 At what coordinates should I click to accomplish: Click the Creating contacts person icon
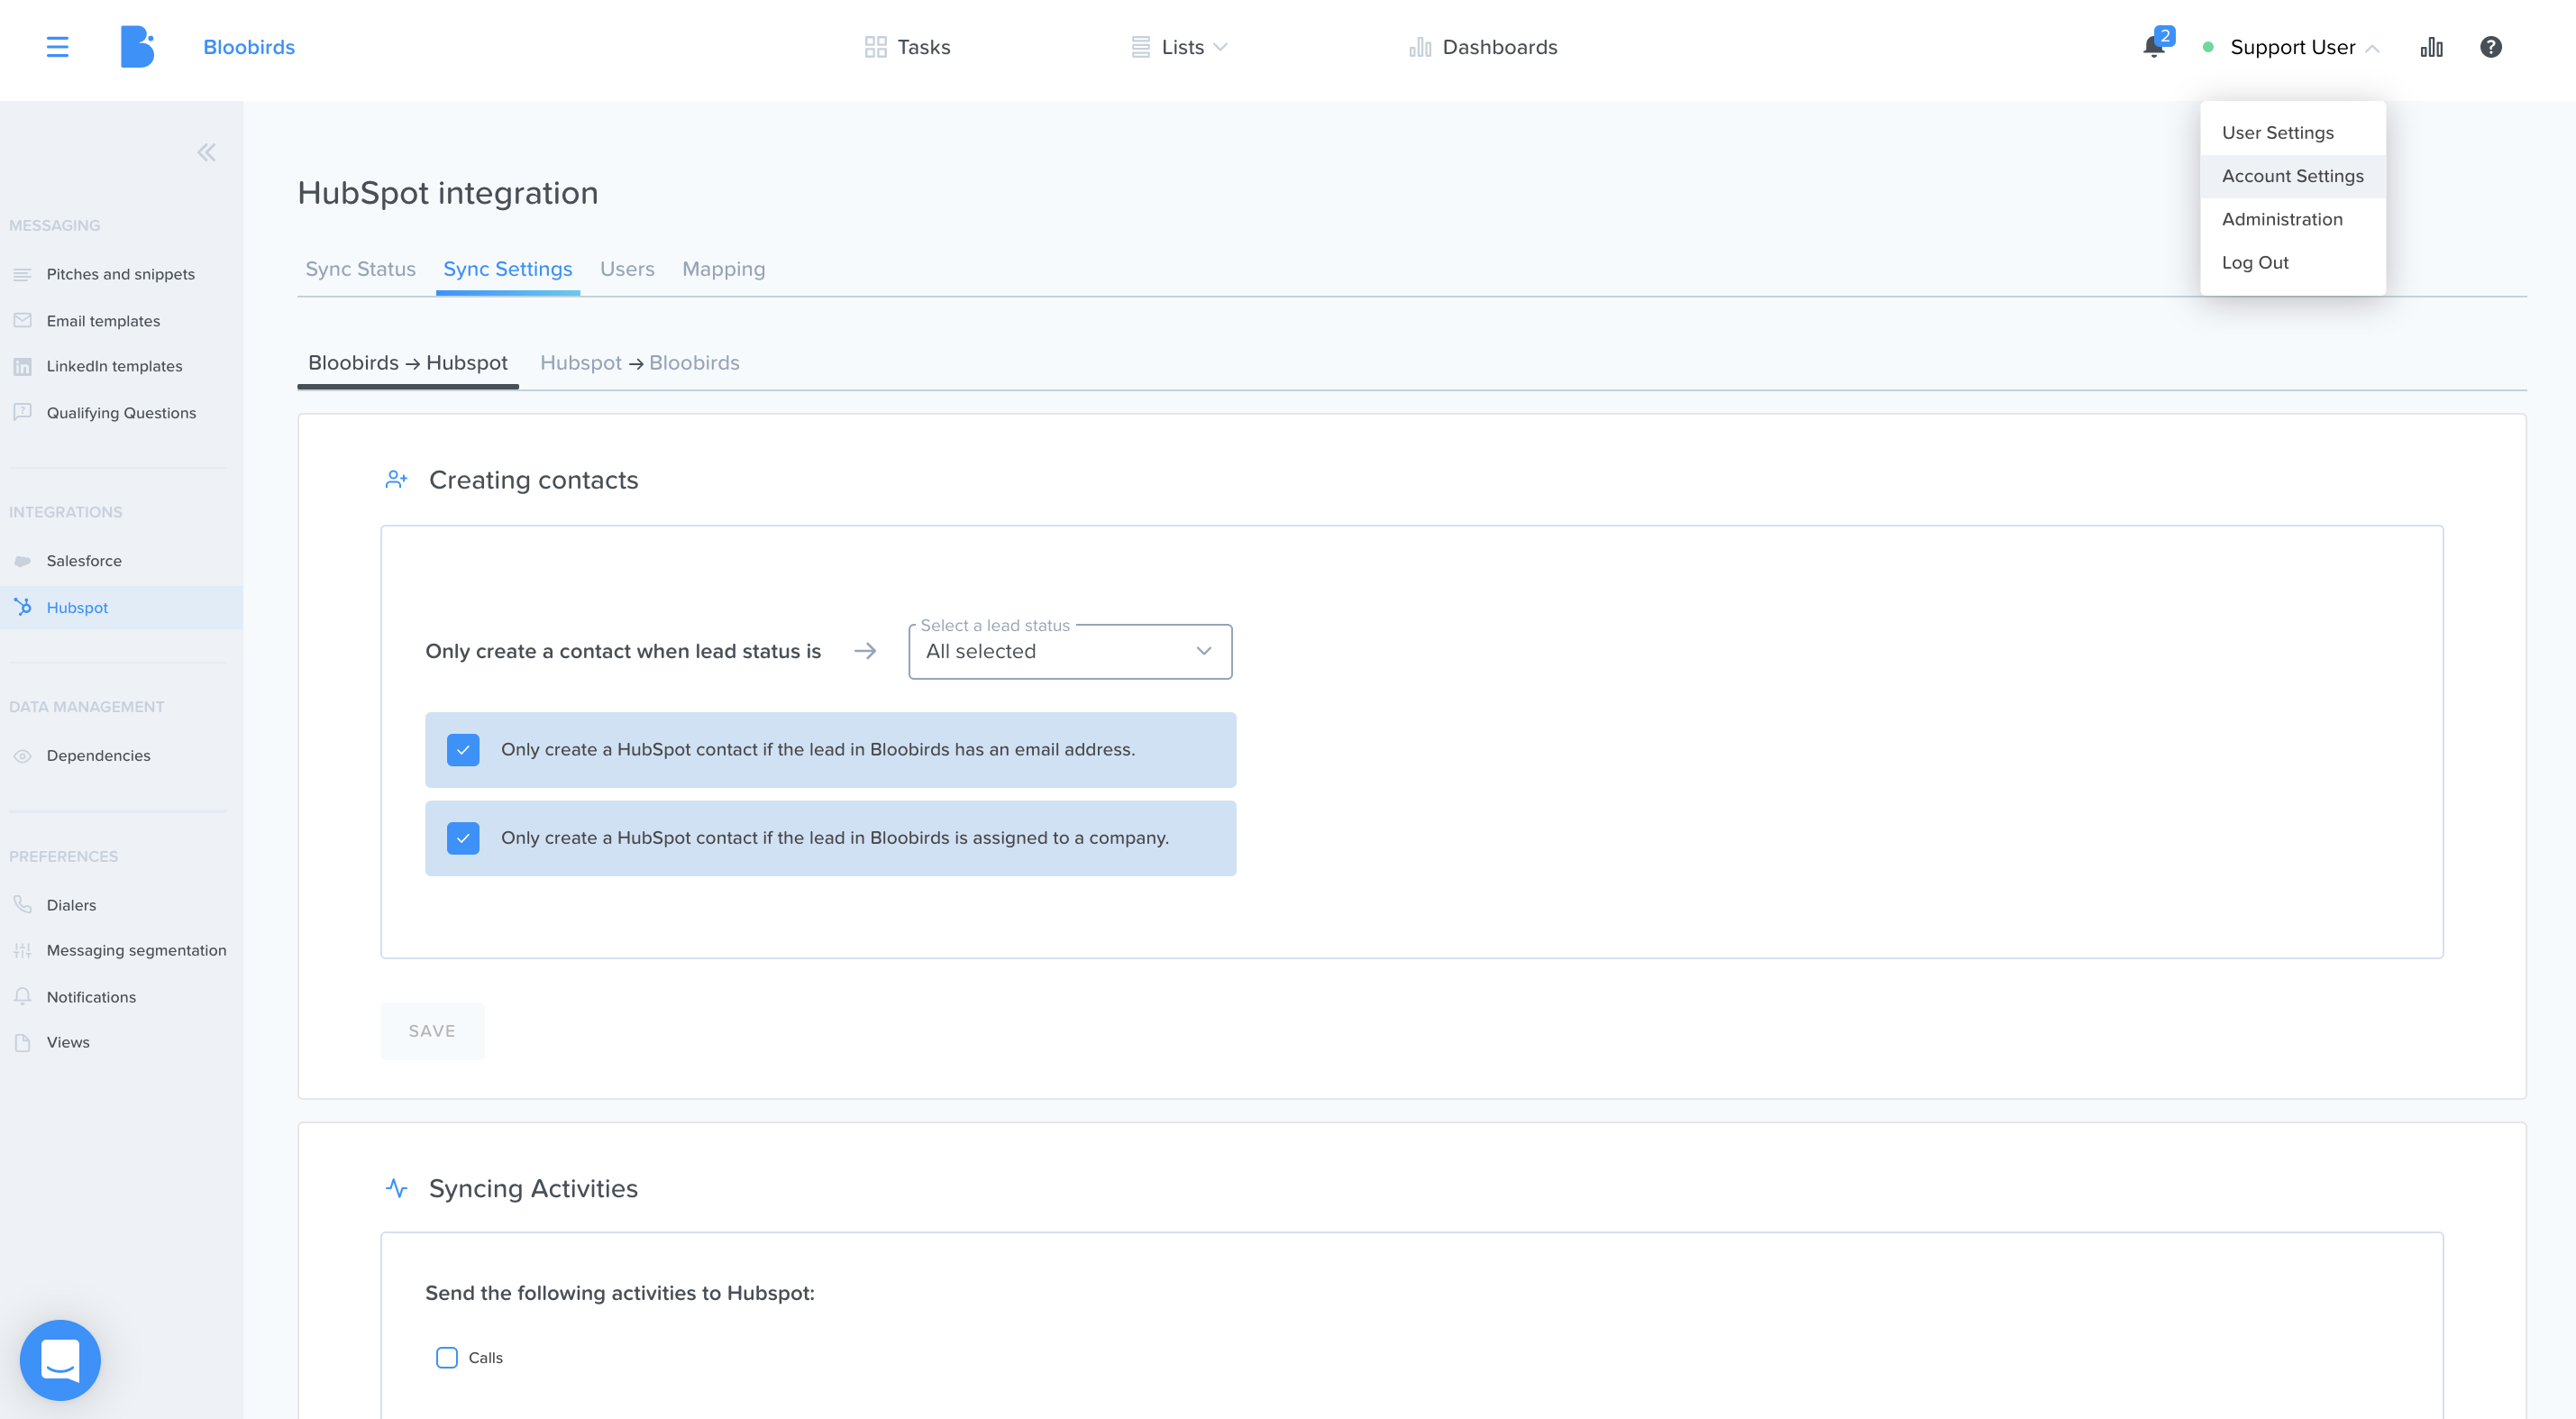click(x=396, y=480)
